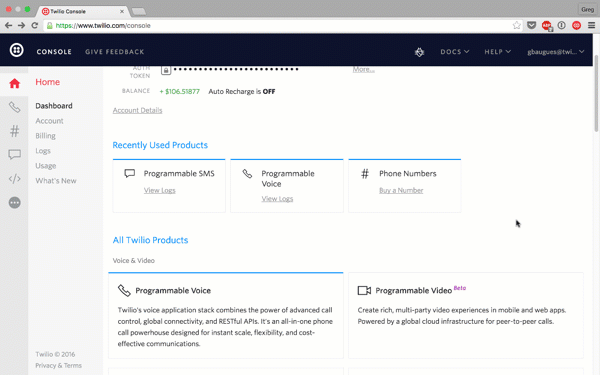Click the page vertical scrollbar
This screenshot has width=600, height=375.
coord(596,94)
